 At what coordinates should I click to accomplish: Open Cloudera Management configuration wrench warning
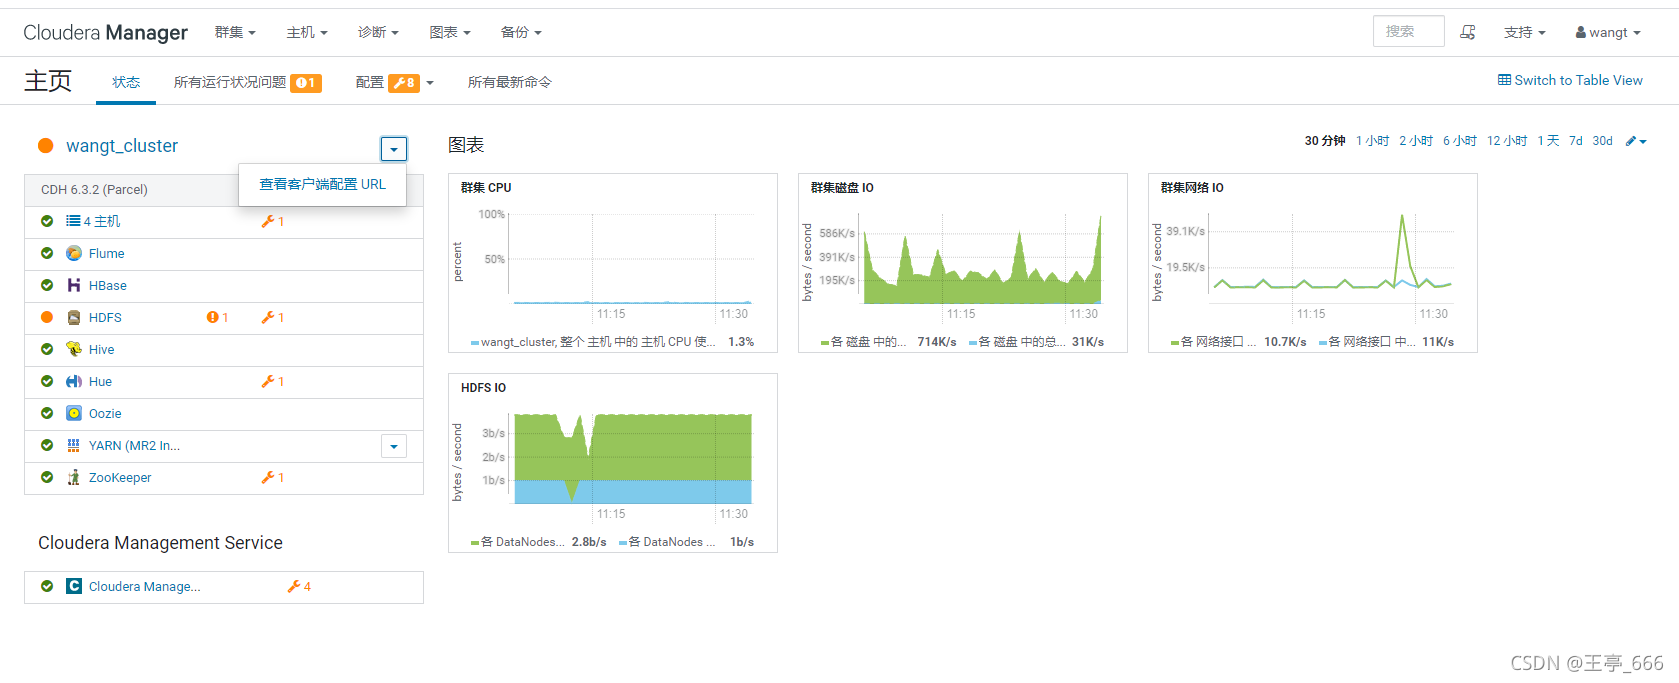(299, 586)
